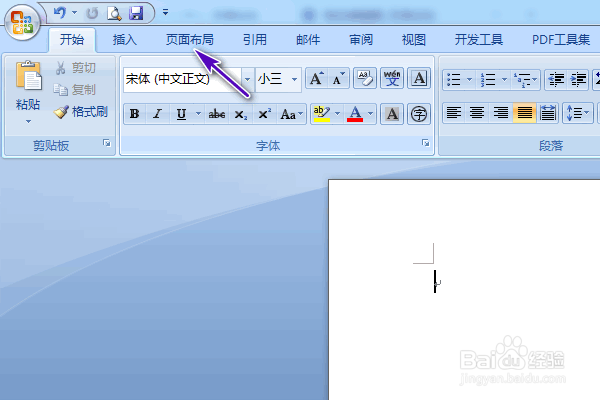Switch to the 插入 tab
Screen dimensions: 600x400
point(125,39)
